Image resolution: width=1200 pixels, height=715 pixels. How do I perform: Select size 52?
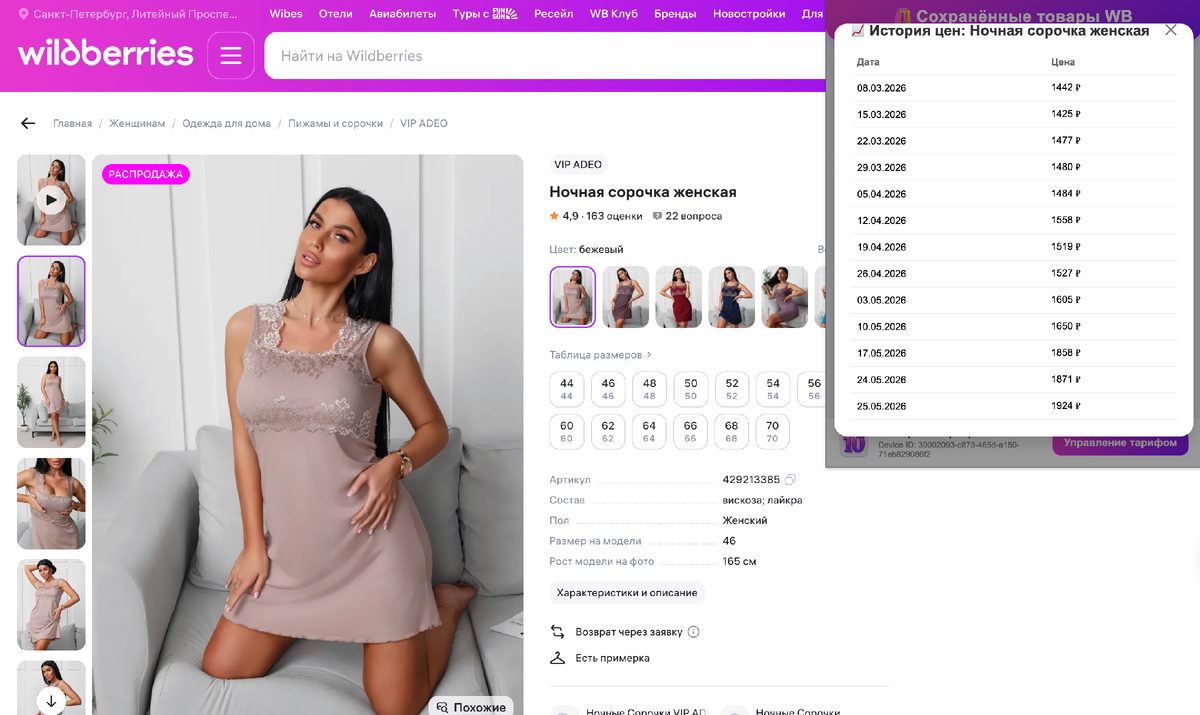(x=732, y=389)
